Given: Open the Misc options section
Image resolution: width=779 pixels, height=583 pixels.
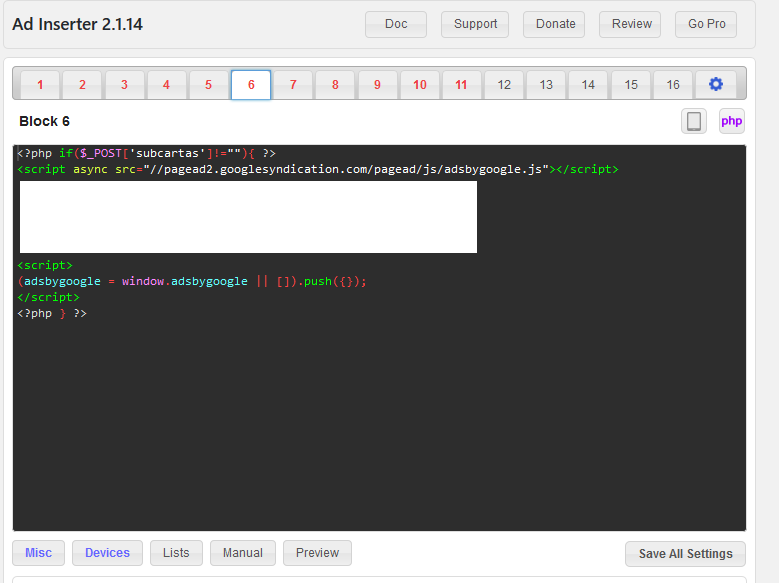Looking at the screenshot, I should 38,553.
